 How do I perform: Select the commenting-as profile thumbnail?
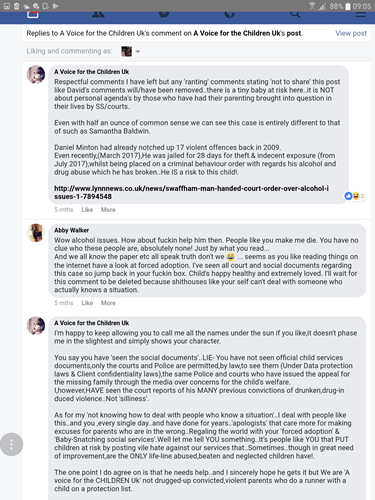126,51
